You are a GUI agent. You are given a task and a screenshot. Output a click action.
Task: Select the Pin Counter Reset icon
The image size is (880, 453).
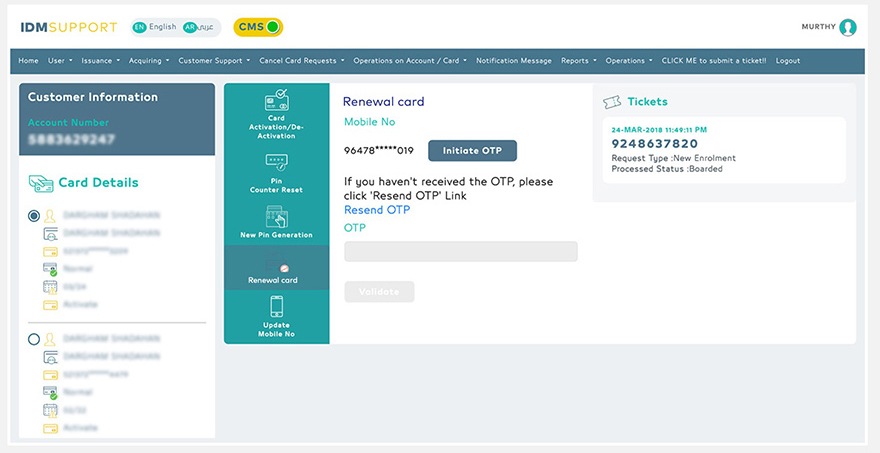[x=276, y=162]
